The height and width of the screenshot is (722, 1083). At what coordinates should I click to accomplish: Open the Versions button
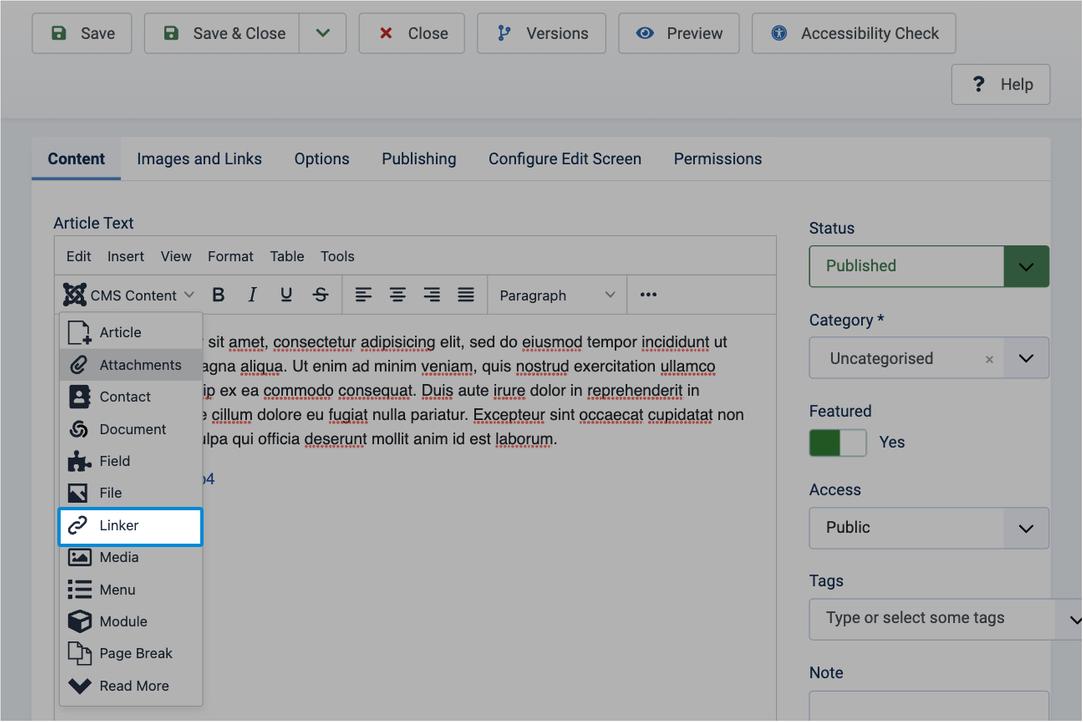pyautogui.click(x=542, y=33)
